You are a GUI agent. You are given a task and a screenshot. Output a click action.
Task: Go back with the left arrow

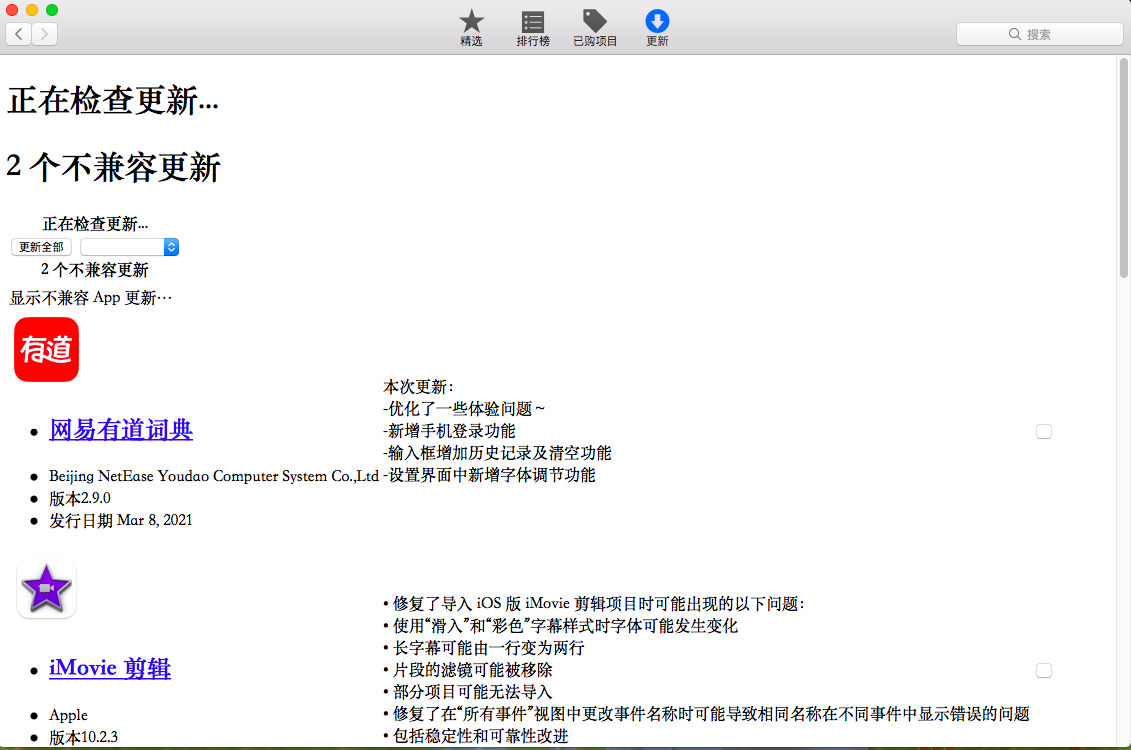(x=19, y=35)
